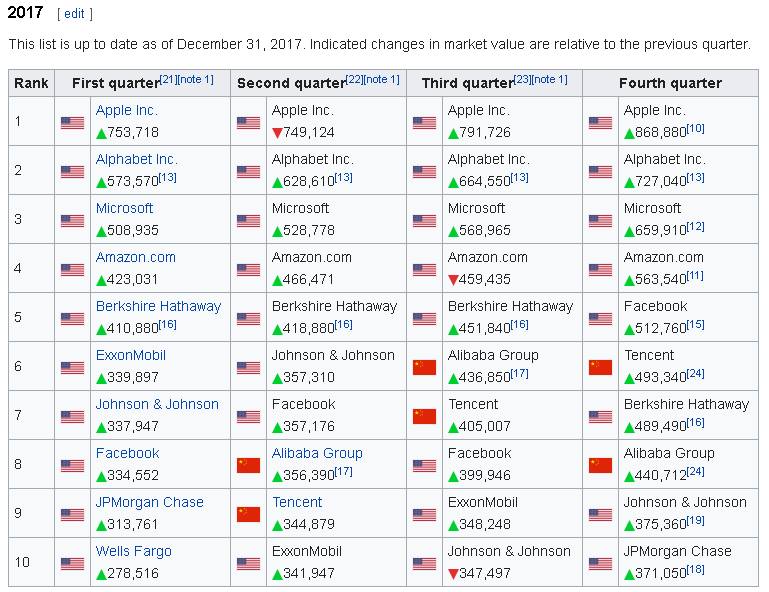Viewport: 769px width, 592px height.
Task: Click reference [13] after 628,610
Action: [x=344, y=178]
